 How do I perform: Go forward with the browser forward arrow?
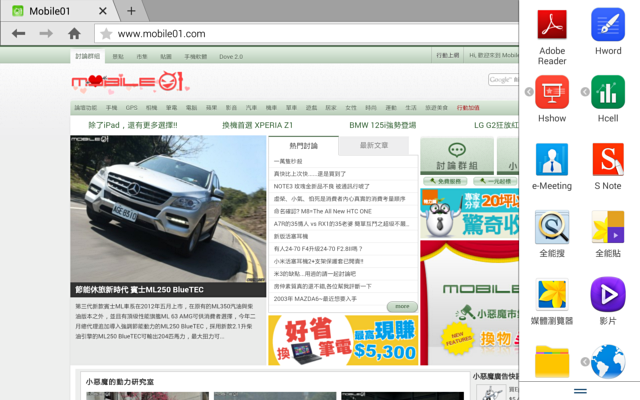(x=46, y=33)
